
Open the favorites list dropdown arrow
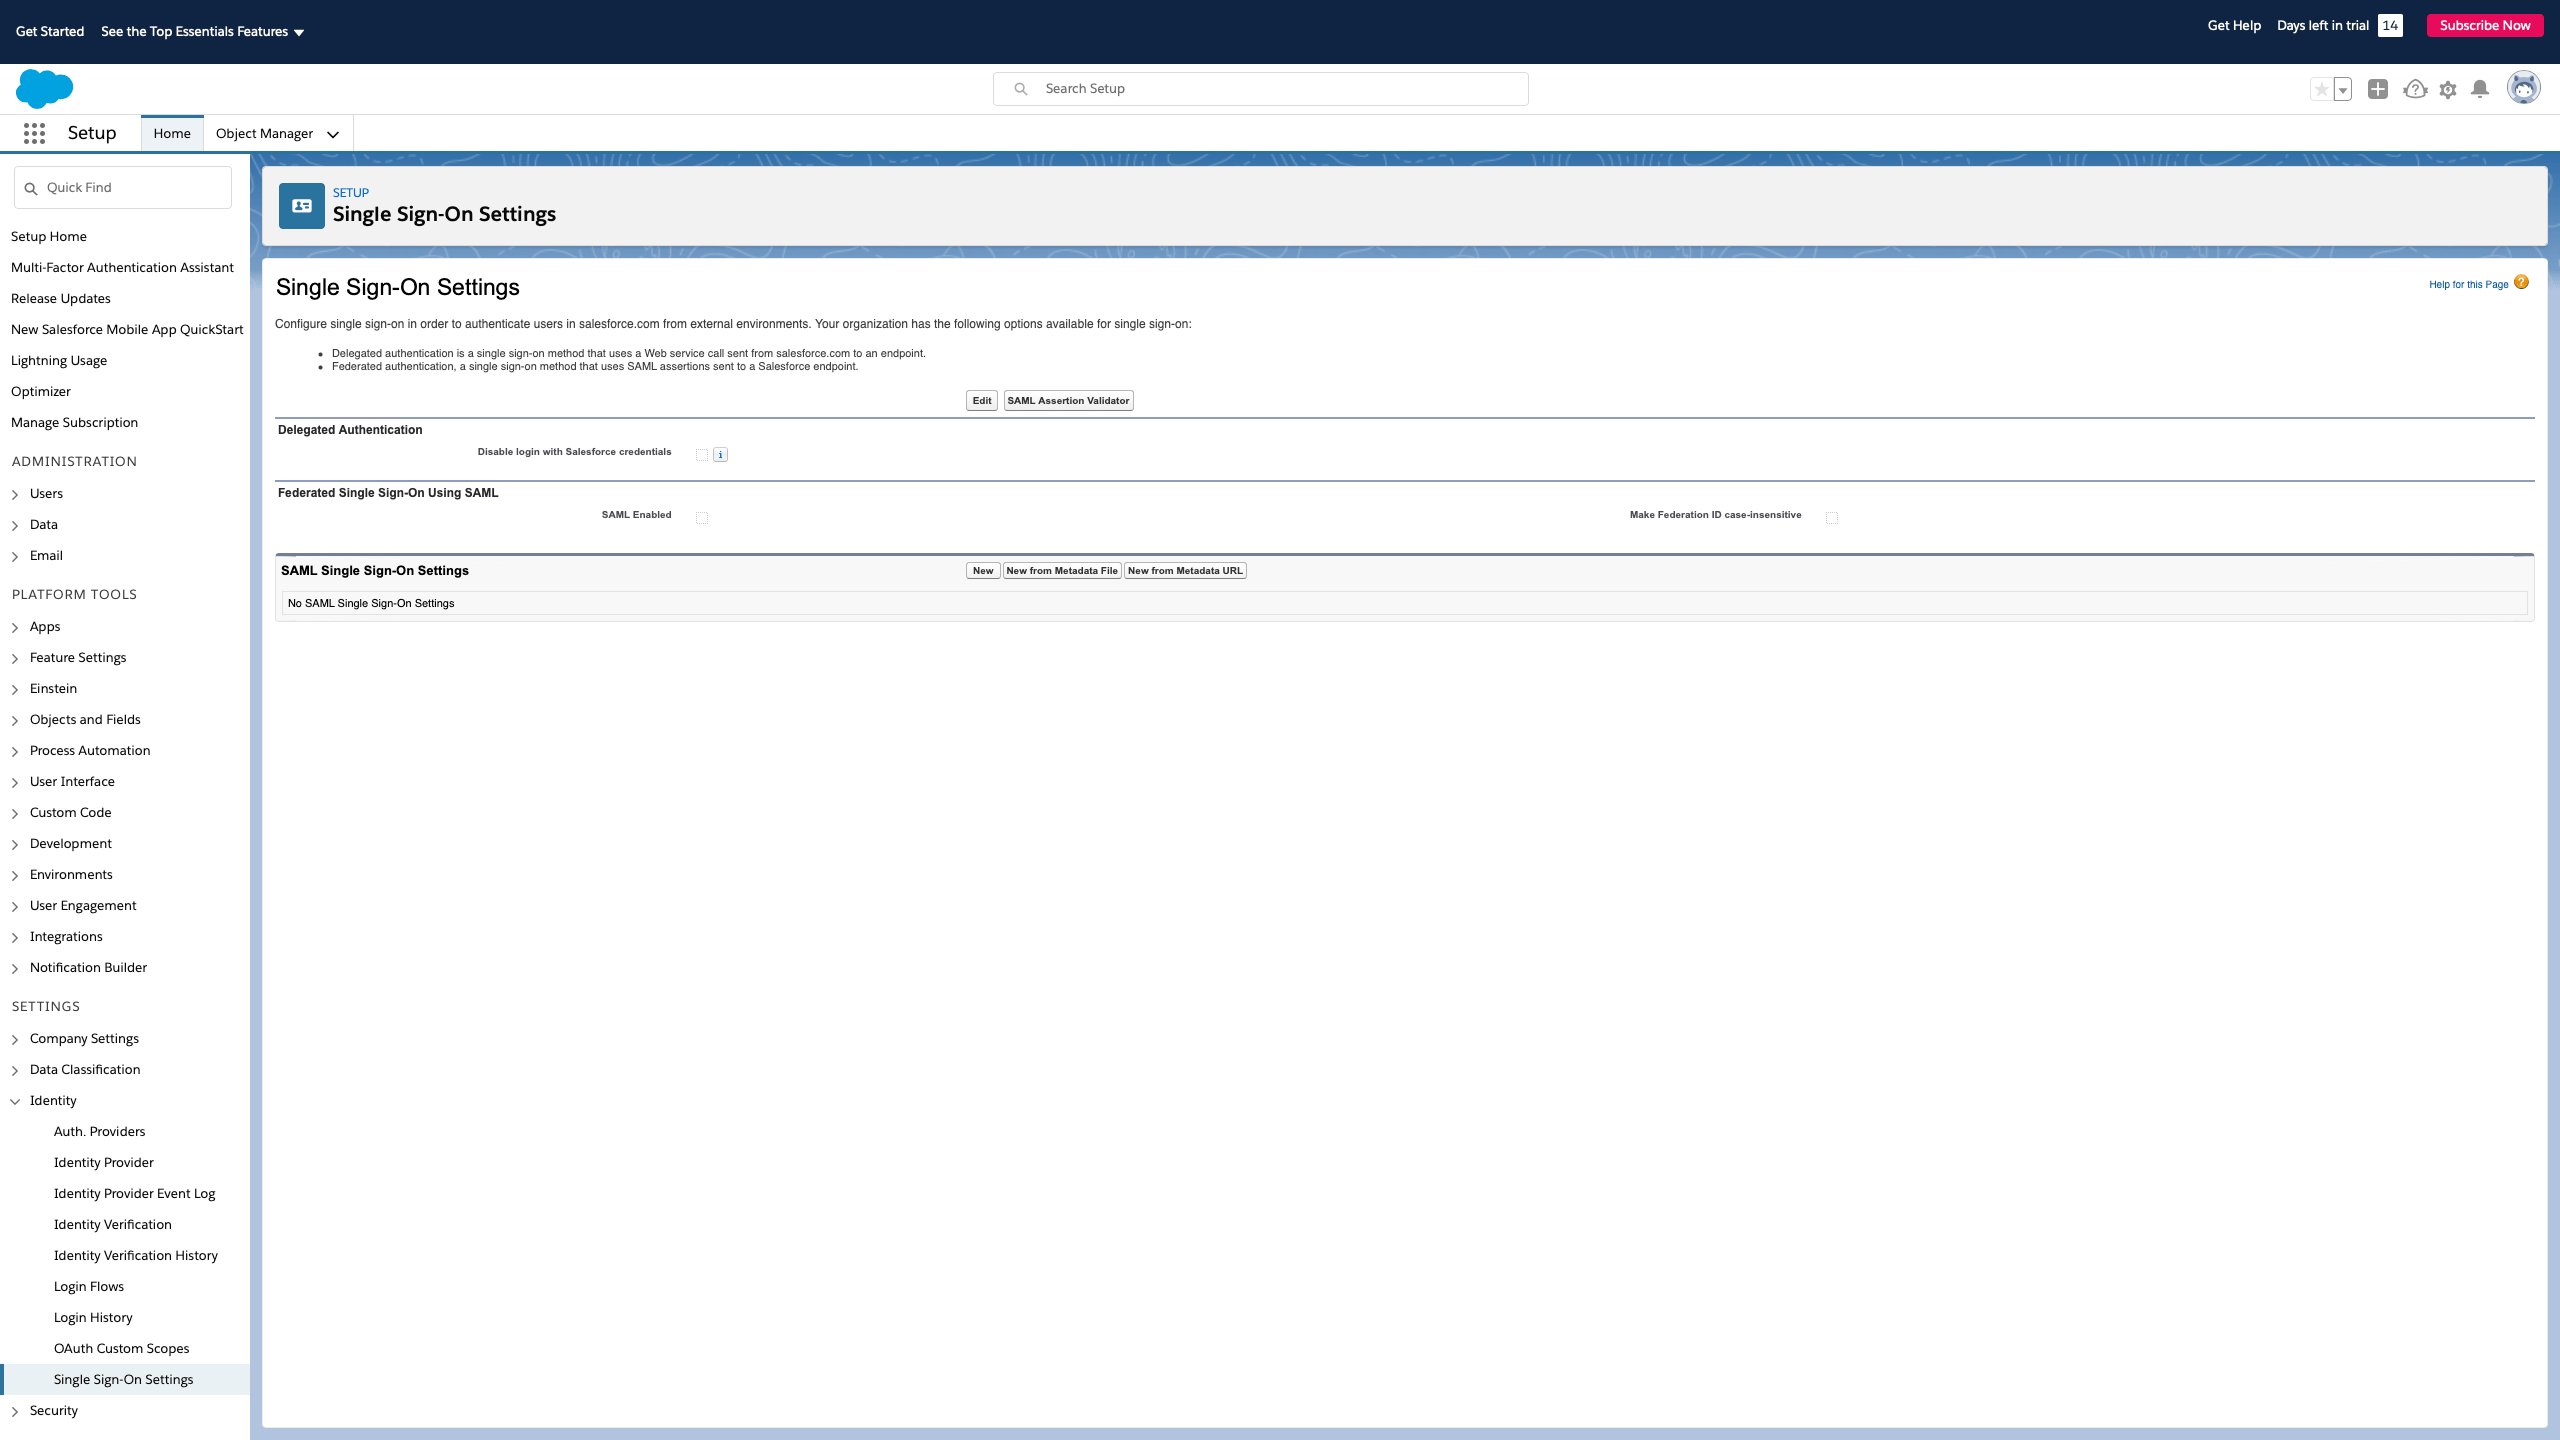pos(2343,90)
